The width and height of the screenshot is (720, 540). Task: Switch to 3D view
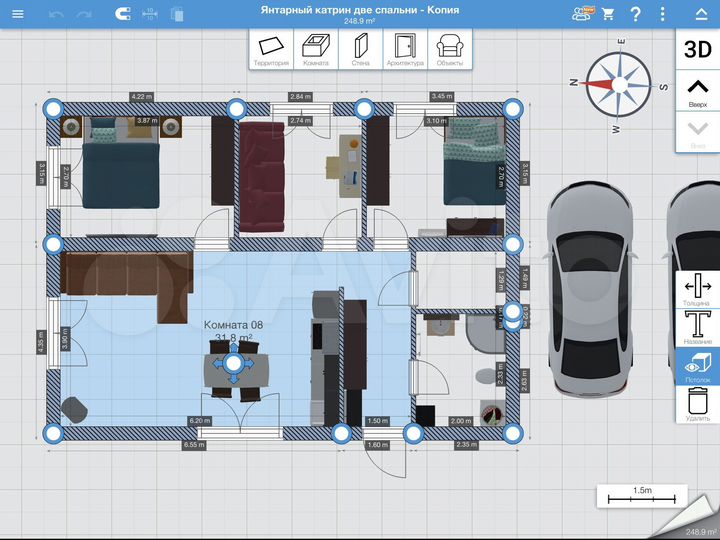697,50
